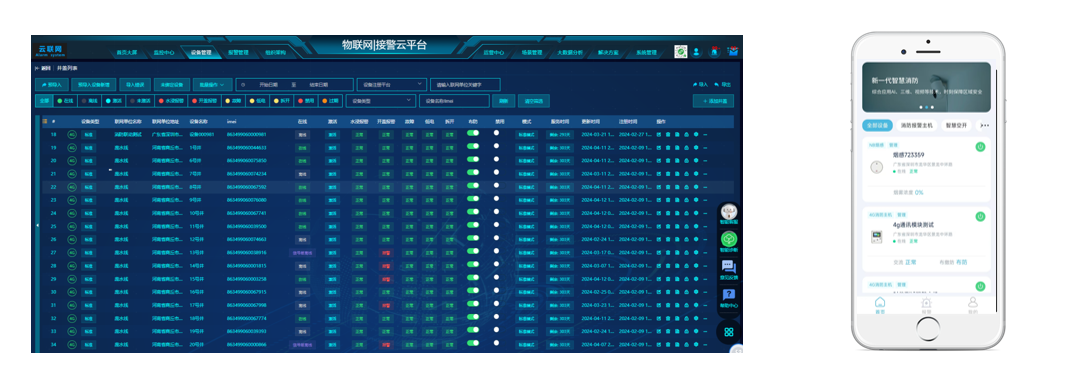The image size is (1068, 383).
Task: Switch to the 大数据分析 tab
Action: tap(570, 52)
